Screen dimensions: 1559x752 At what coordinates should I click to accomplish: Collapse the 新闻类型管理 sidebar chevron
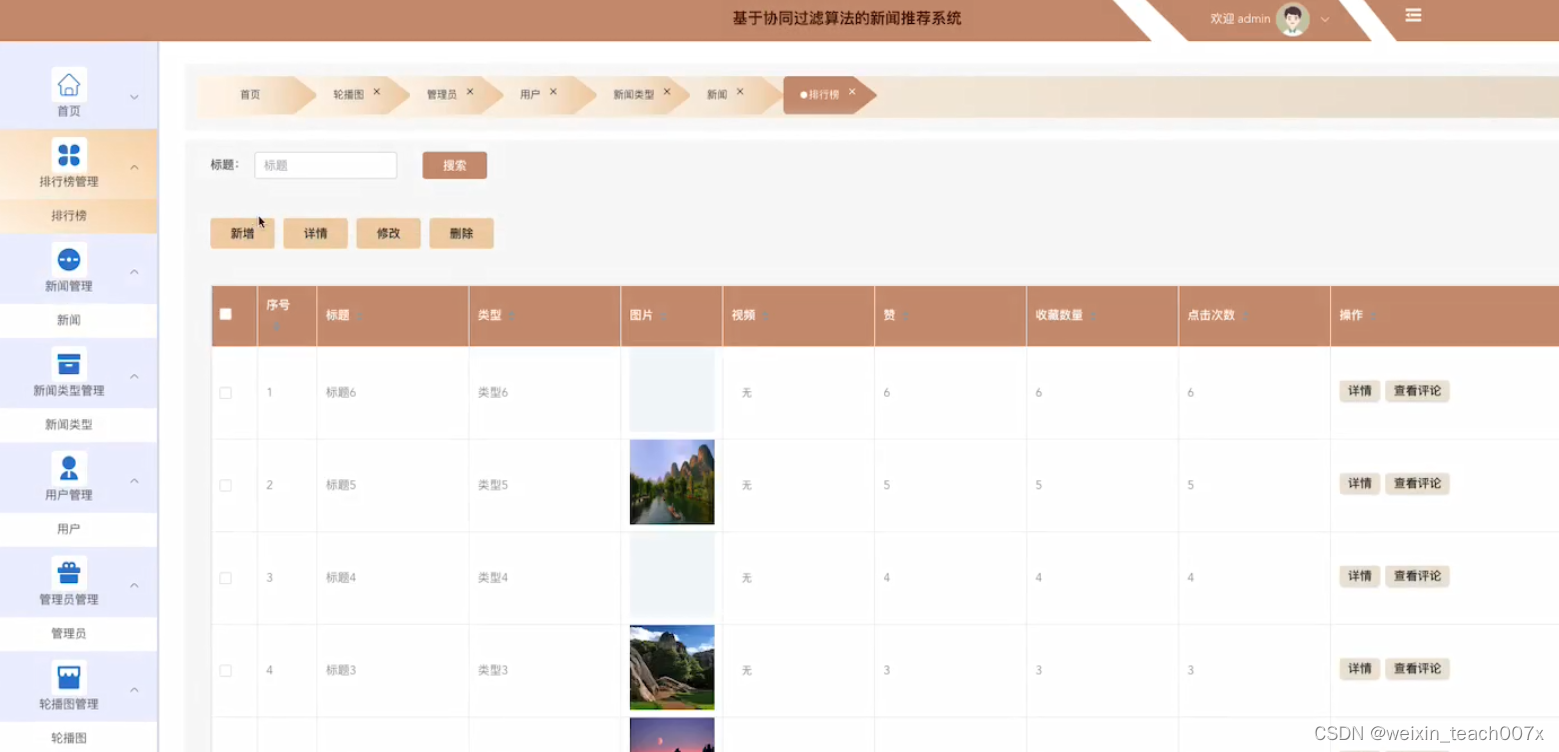(x=134, y=376)
